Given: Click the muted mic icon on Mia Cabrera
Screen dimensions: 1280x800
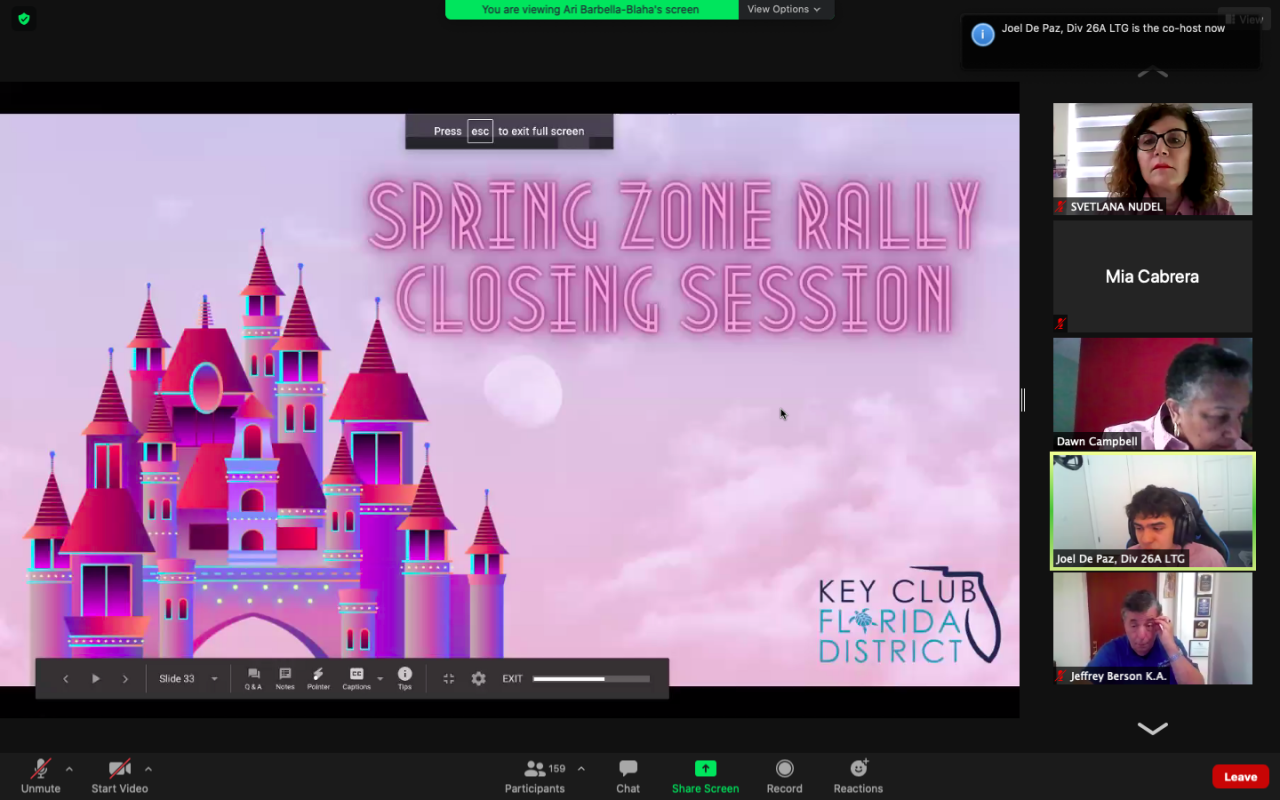Looking at the screenshot, I should (1061, 323).
